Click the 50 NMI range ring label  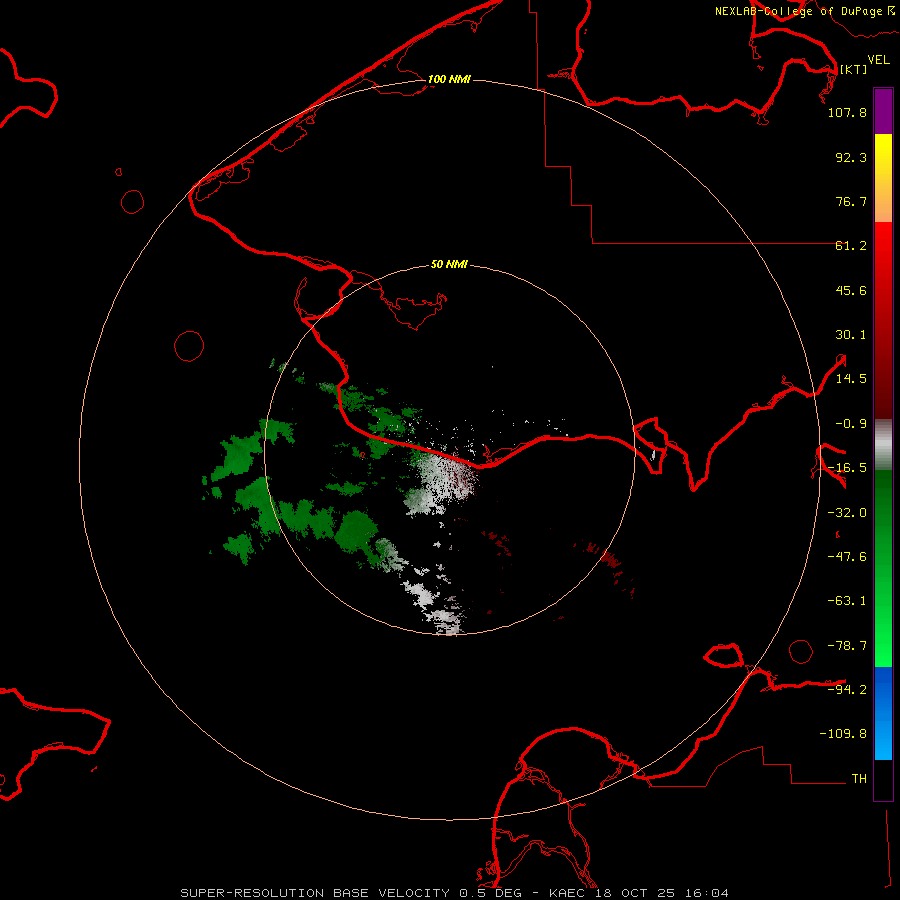point(449,265)
